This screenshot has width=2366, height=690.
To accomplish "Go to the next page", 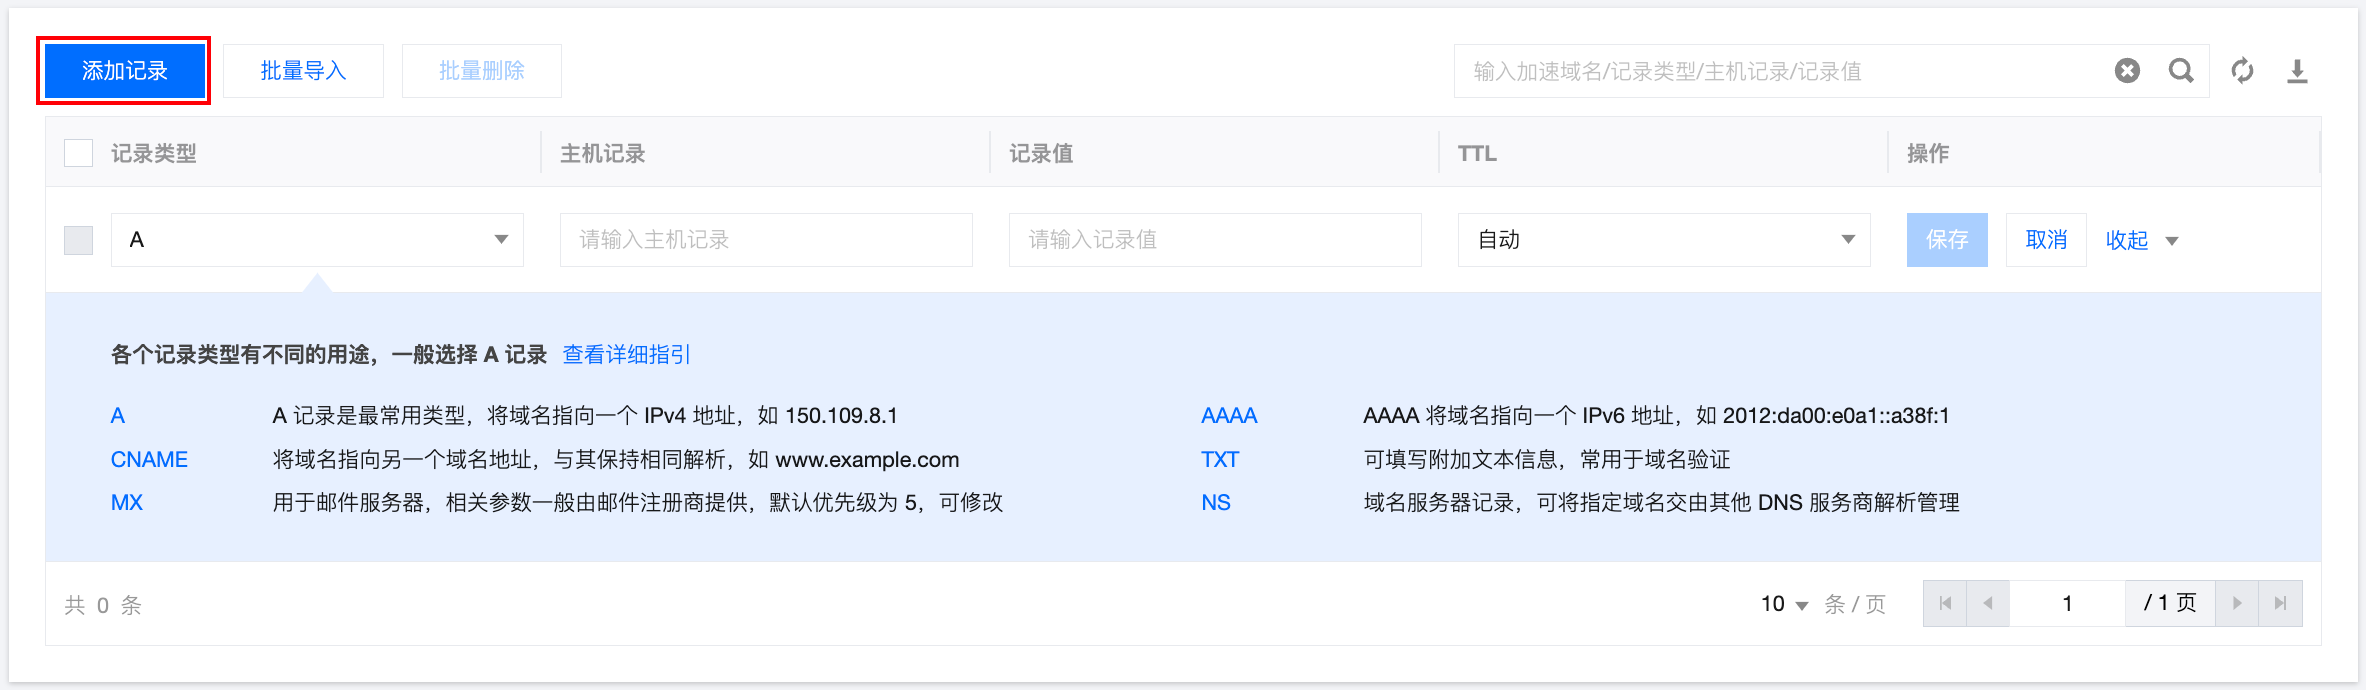I will (x=2237, y=603).
